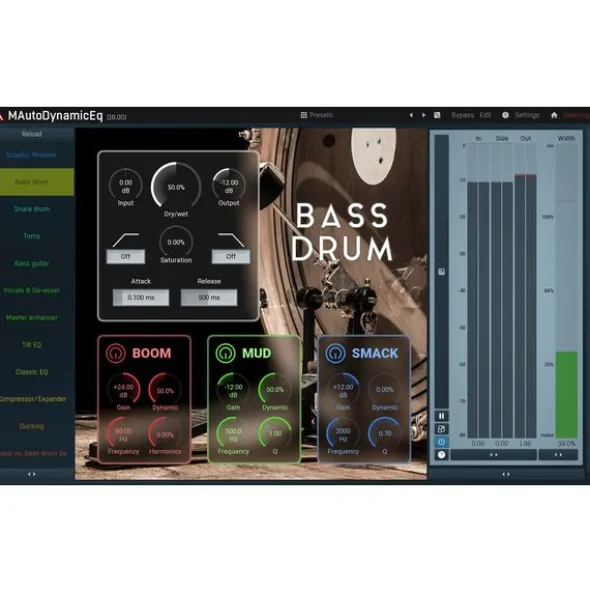
Task: Open the Presets grid icon
Action: (304, 115)
